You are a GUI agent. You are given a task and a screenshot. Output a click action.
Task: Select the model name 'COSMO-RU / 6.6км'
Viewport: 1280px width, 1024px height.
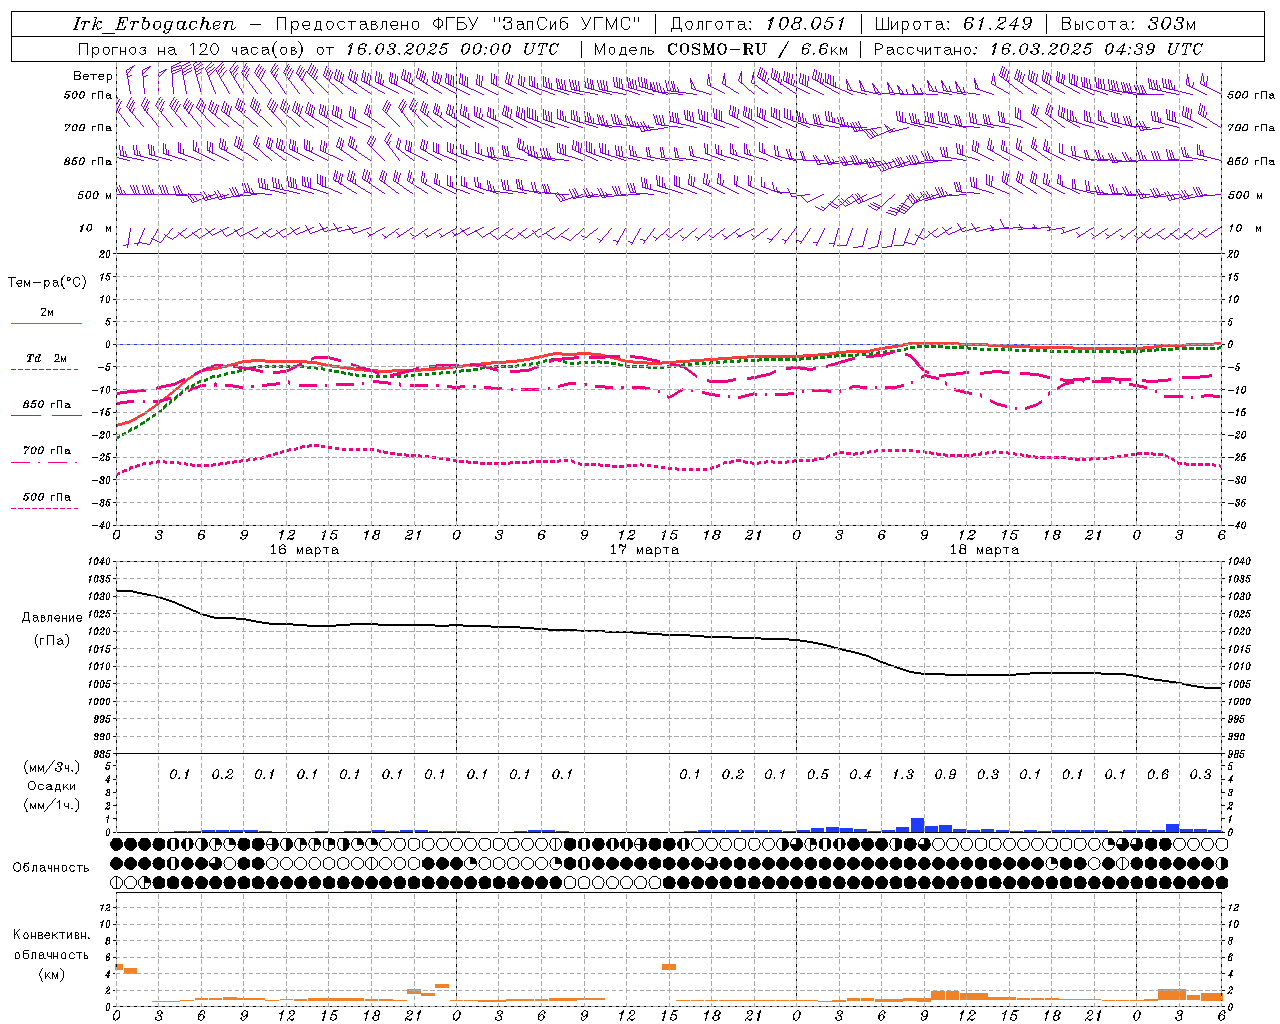point(758,49)
